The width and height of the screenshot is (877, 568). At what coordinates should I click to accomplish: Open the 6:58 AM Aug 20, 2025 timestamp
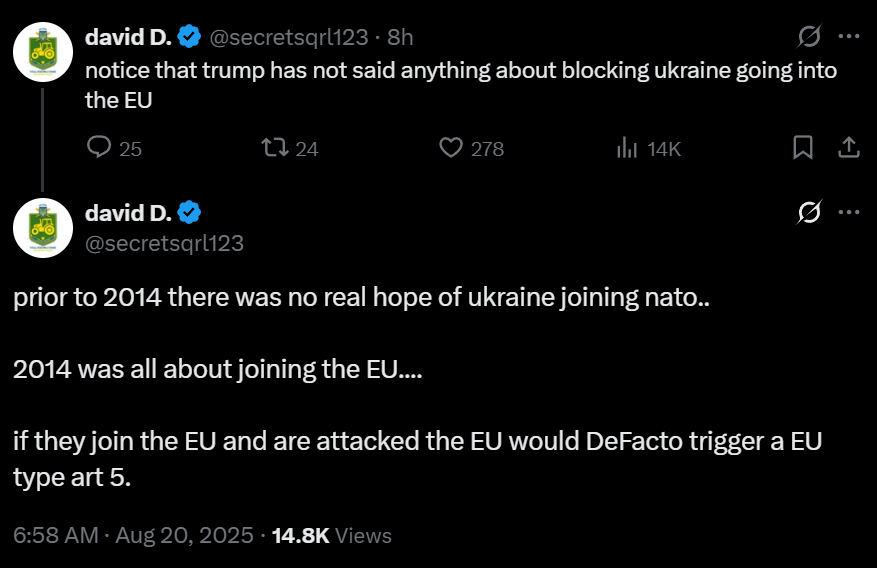[x=133, y=535]
